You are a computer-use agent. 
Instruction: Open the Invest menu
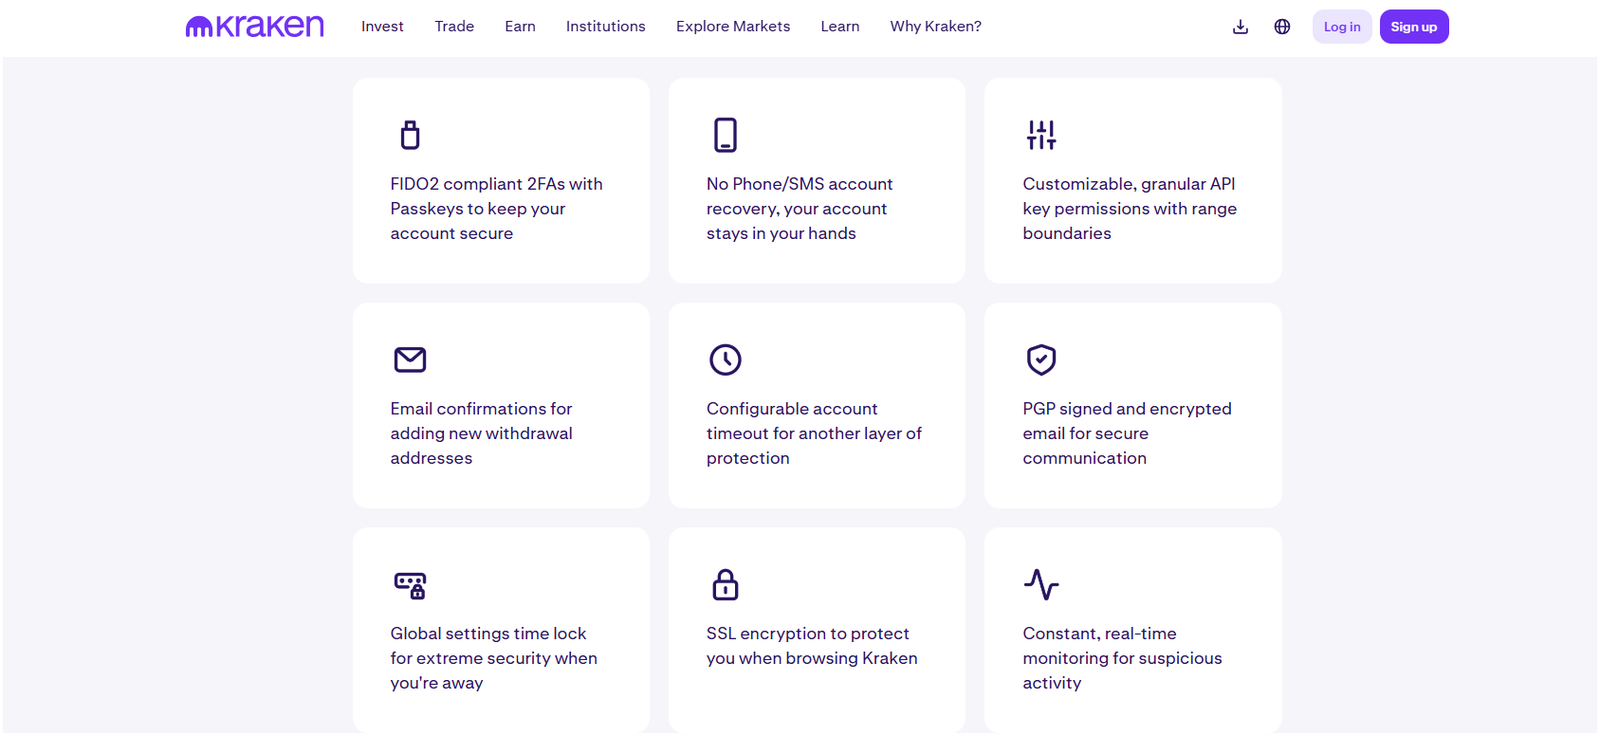click(382, 27)
